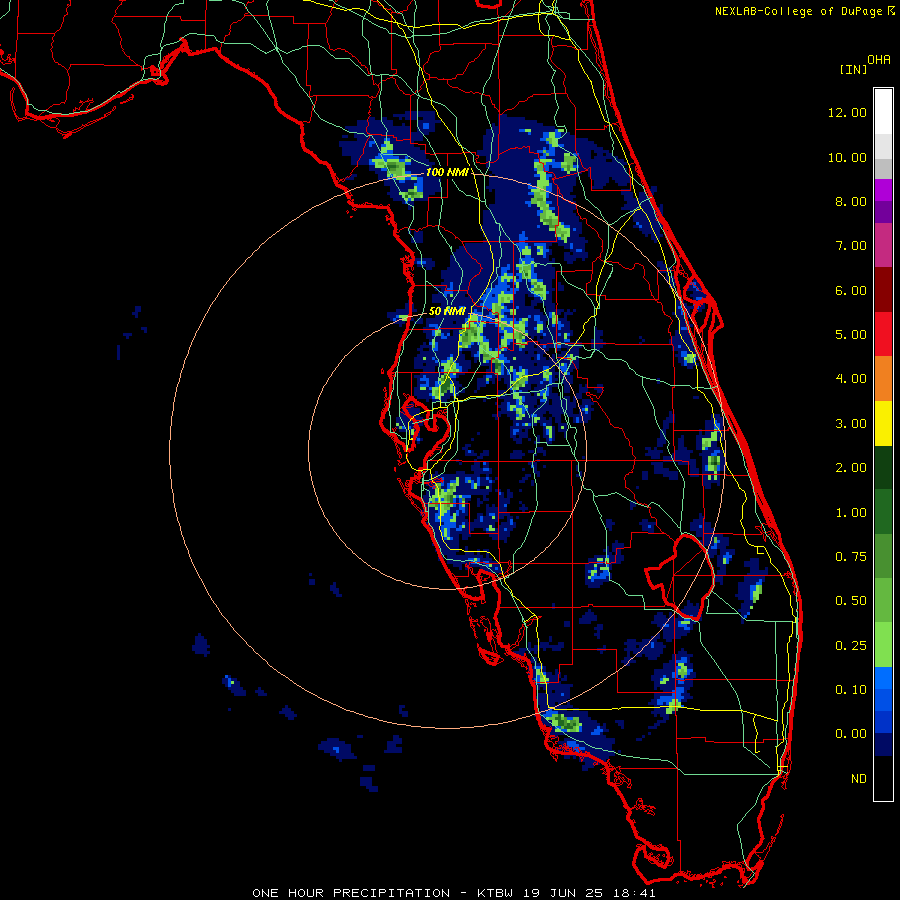Click the 1.00 legend value
Image resolution: width=900 pixels, height=900 pixels.
click(x=851, y=513)
